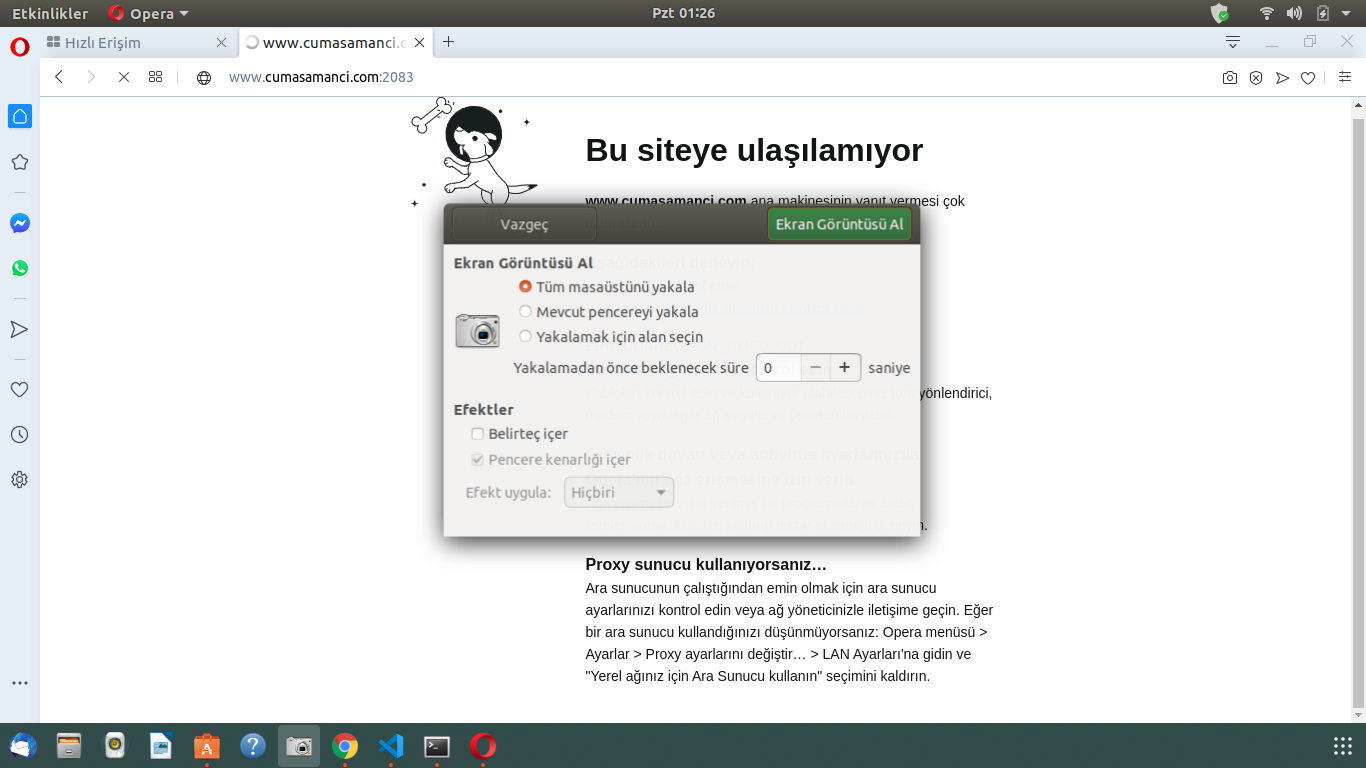Click the address bar URL www.cumasamanci.com:2083
1366x768 pixels.
(321, 77)
